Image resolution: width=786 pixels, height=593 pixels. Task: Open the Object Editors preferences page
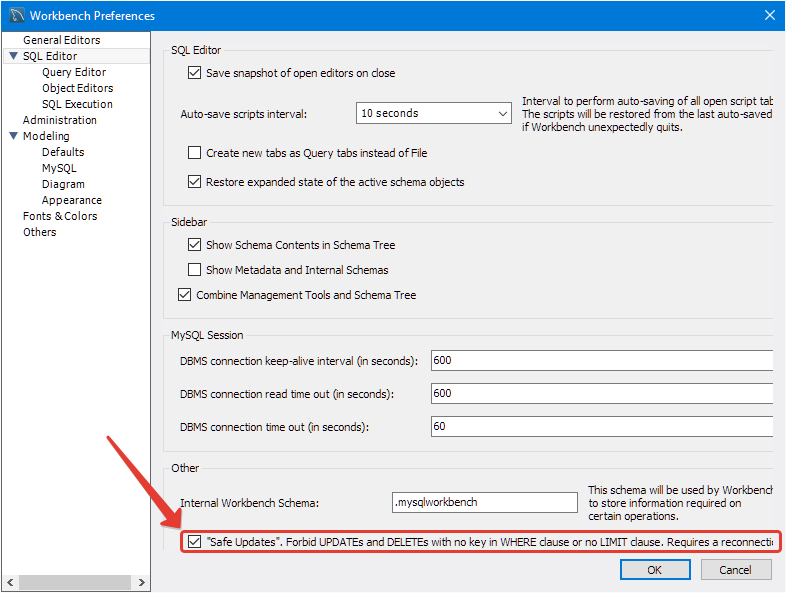click(78, 88)
